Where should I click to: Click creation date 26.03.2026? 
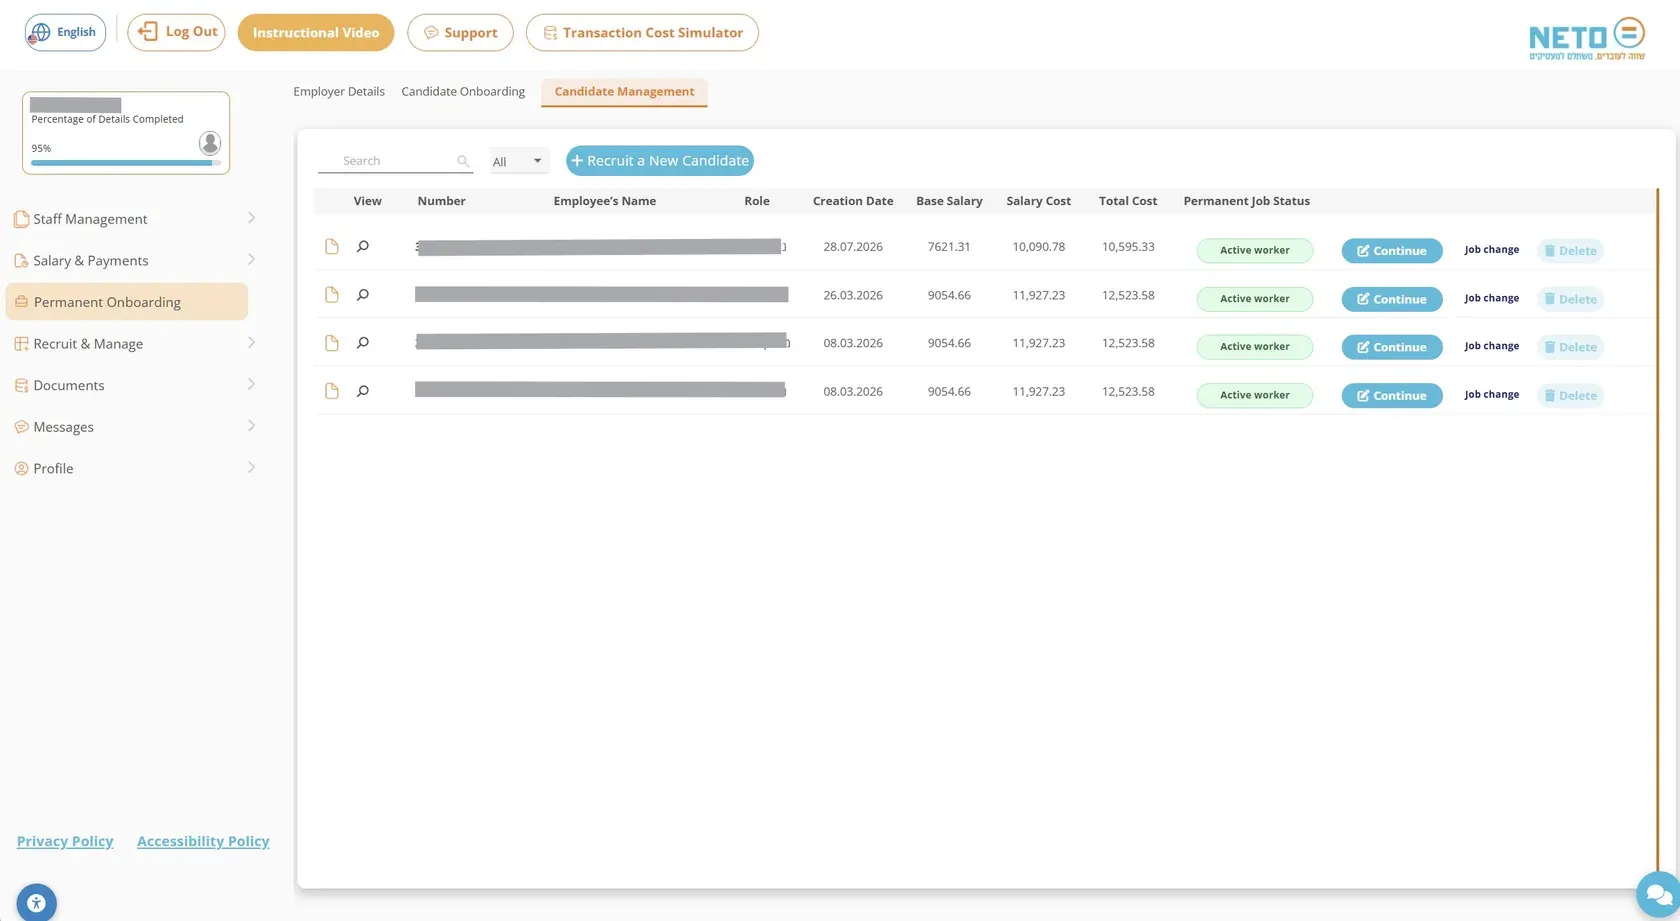pos(853,296)
